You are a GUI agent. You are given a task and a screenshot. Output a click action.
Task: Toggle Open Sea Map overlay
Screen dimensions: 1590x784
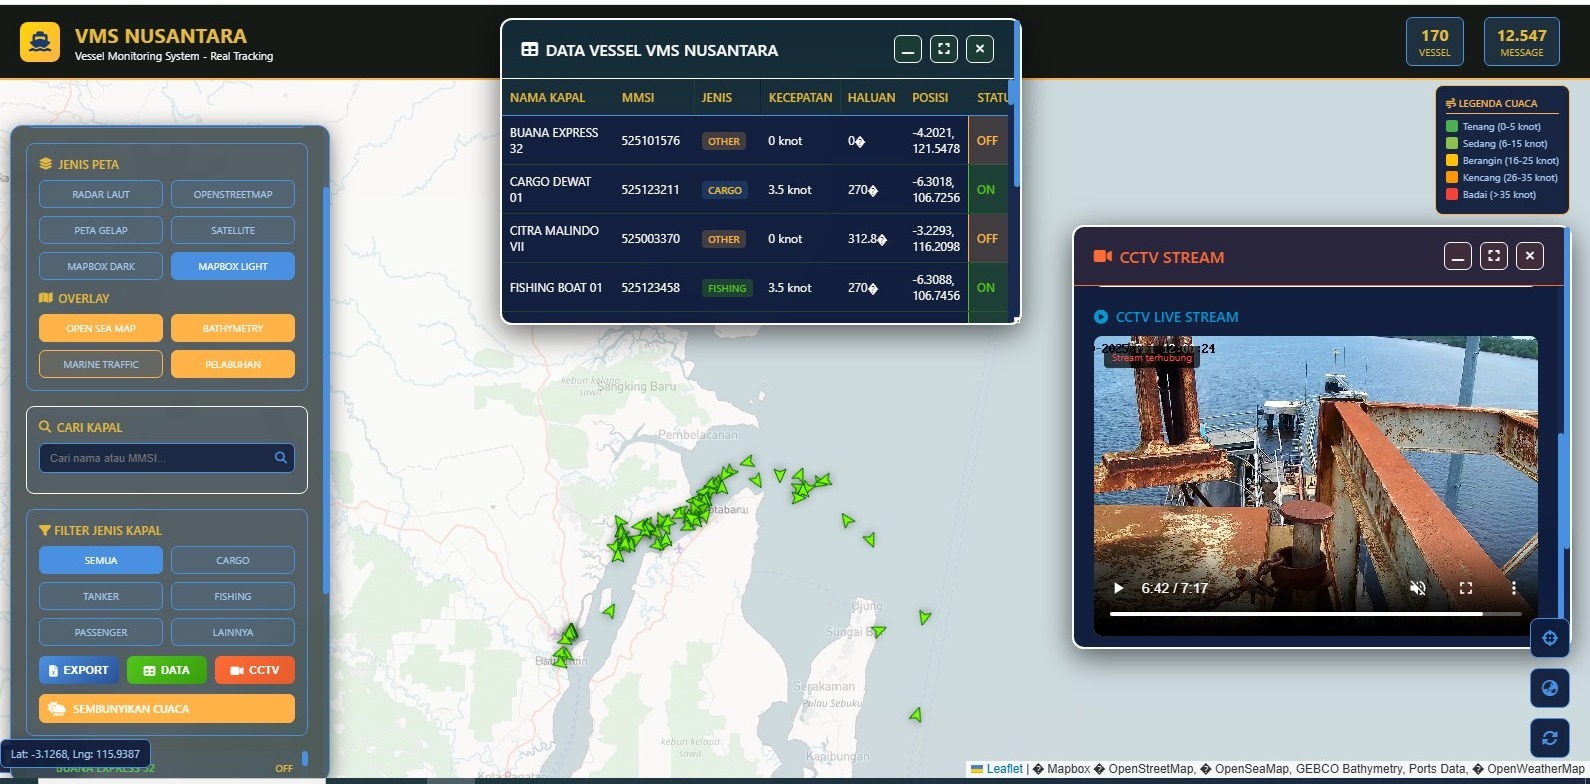(x=101, y=328)
